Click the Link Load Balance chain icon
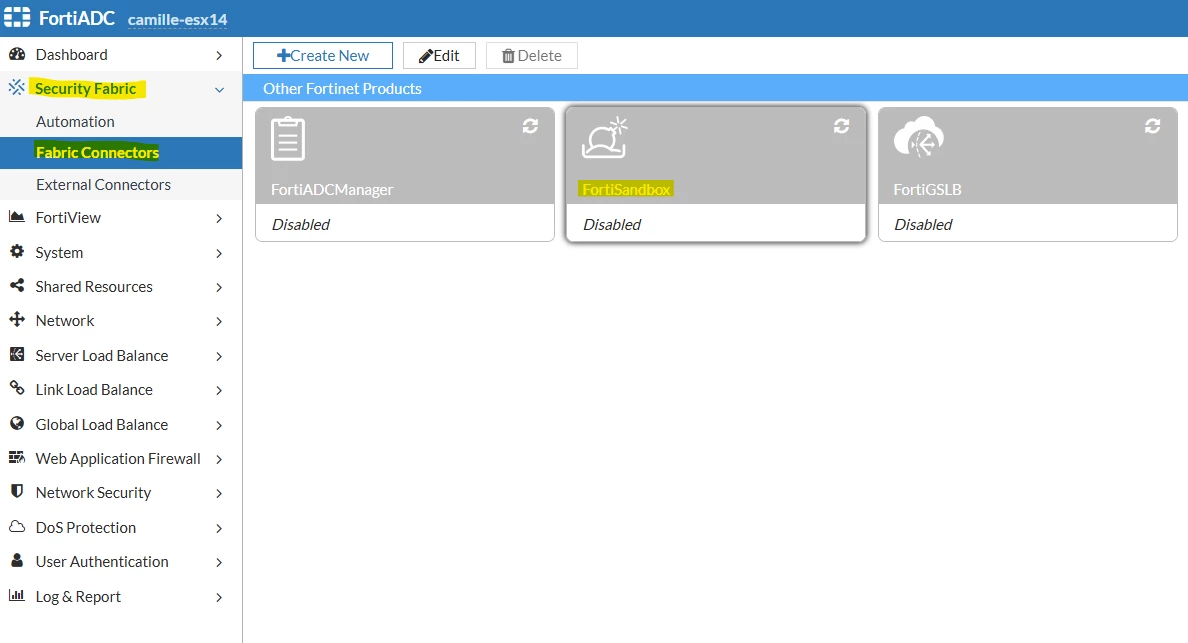The width and height of the screenshot is (1188, 643). 17,388
